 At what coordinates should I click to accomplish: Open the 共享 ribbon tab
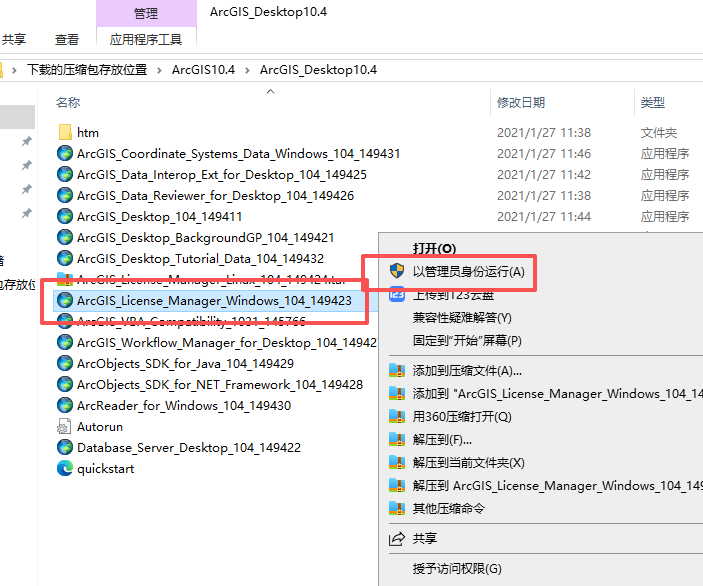point(14,39)
